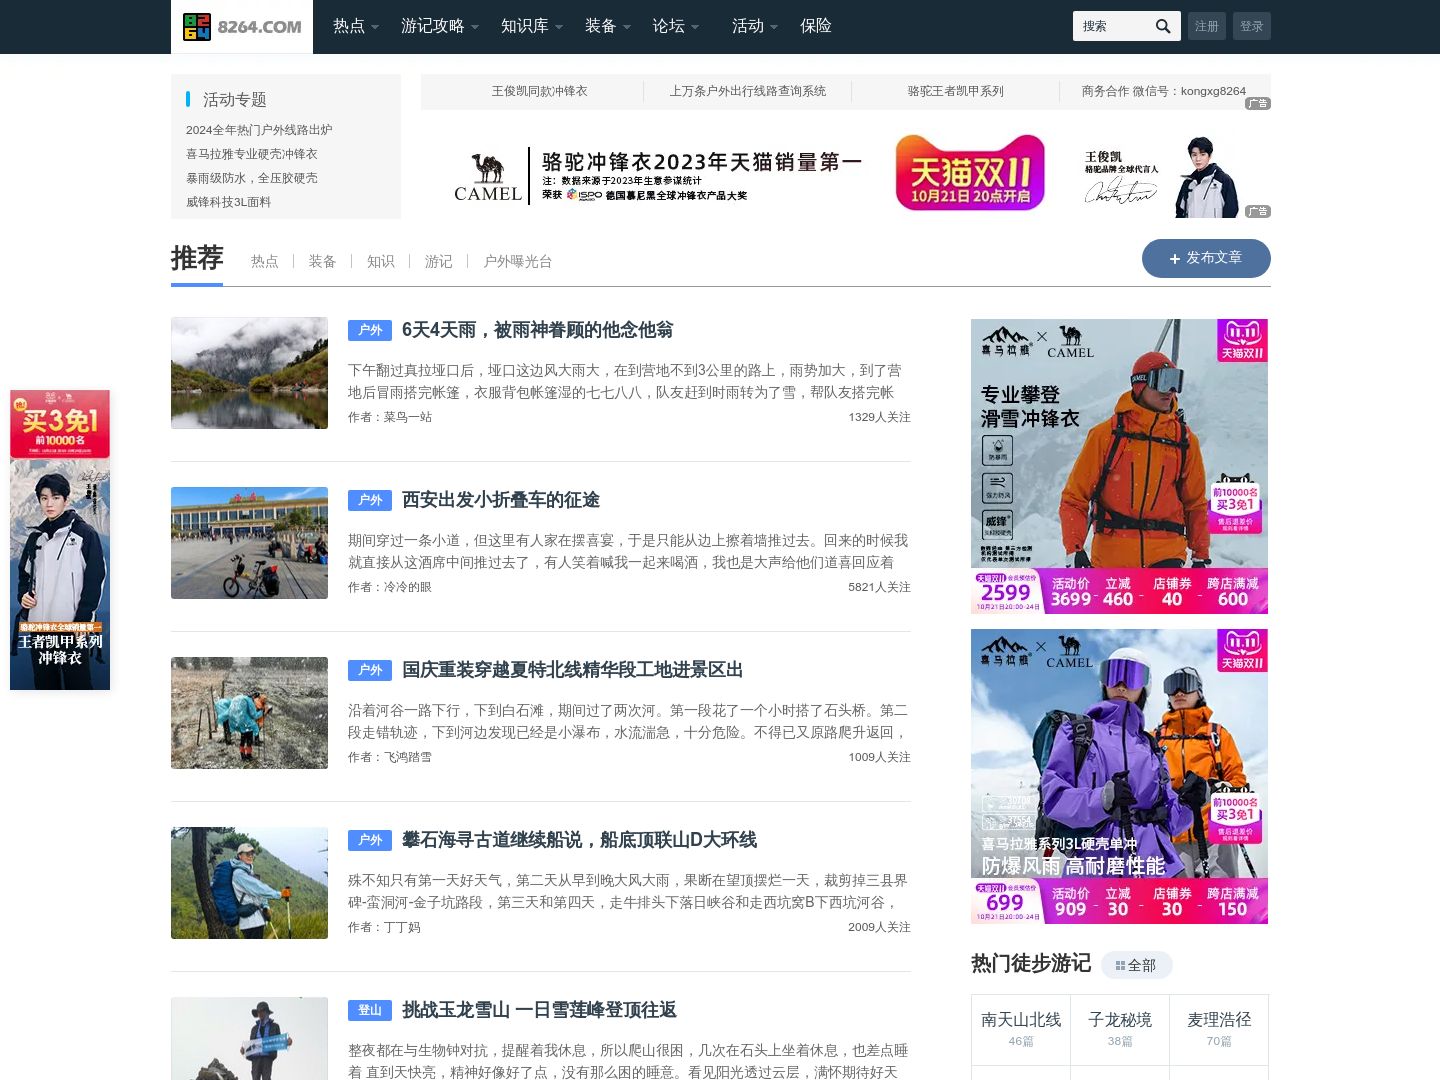Click the 商务合作 微信号 link
The height and width of the screenshot is (1080, 1440).
pyautogui.click(x=1164, y=91)
